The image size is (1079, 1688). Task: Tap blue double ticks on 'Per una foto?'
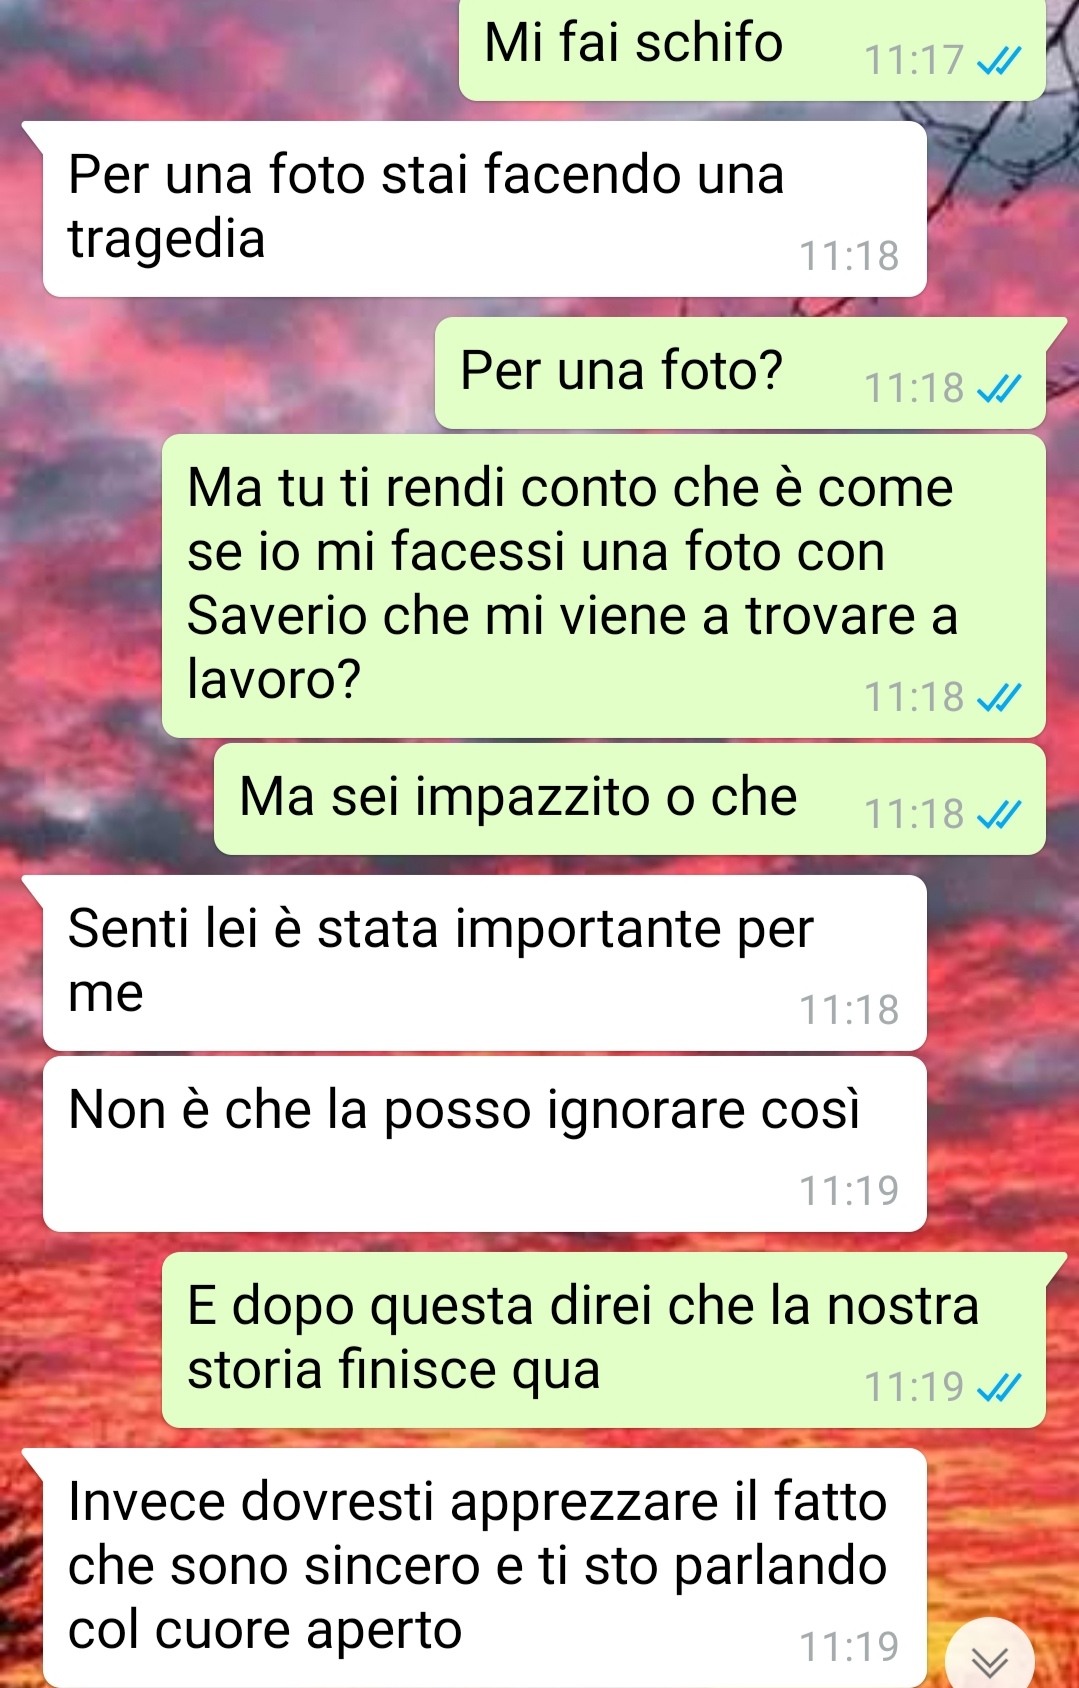pos(999,389)
